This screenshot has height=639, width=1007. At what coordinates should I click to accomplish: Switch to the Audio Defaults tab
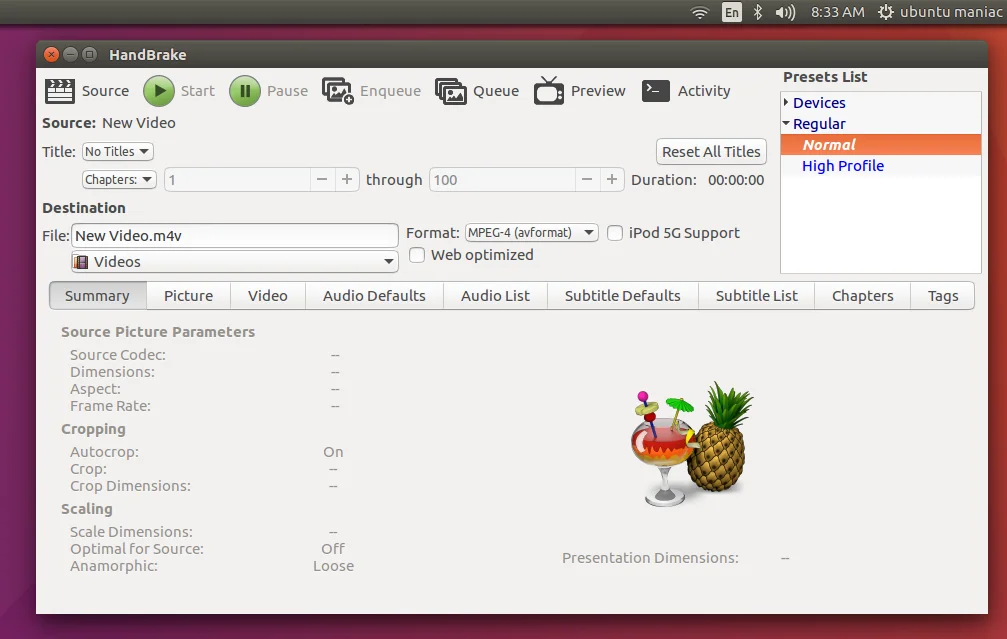pos(374,296)
